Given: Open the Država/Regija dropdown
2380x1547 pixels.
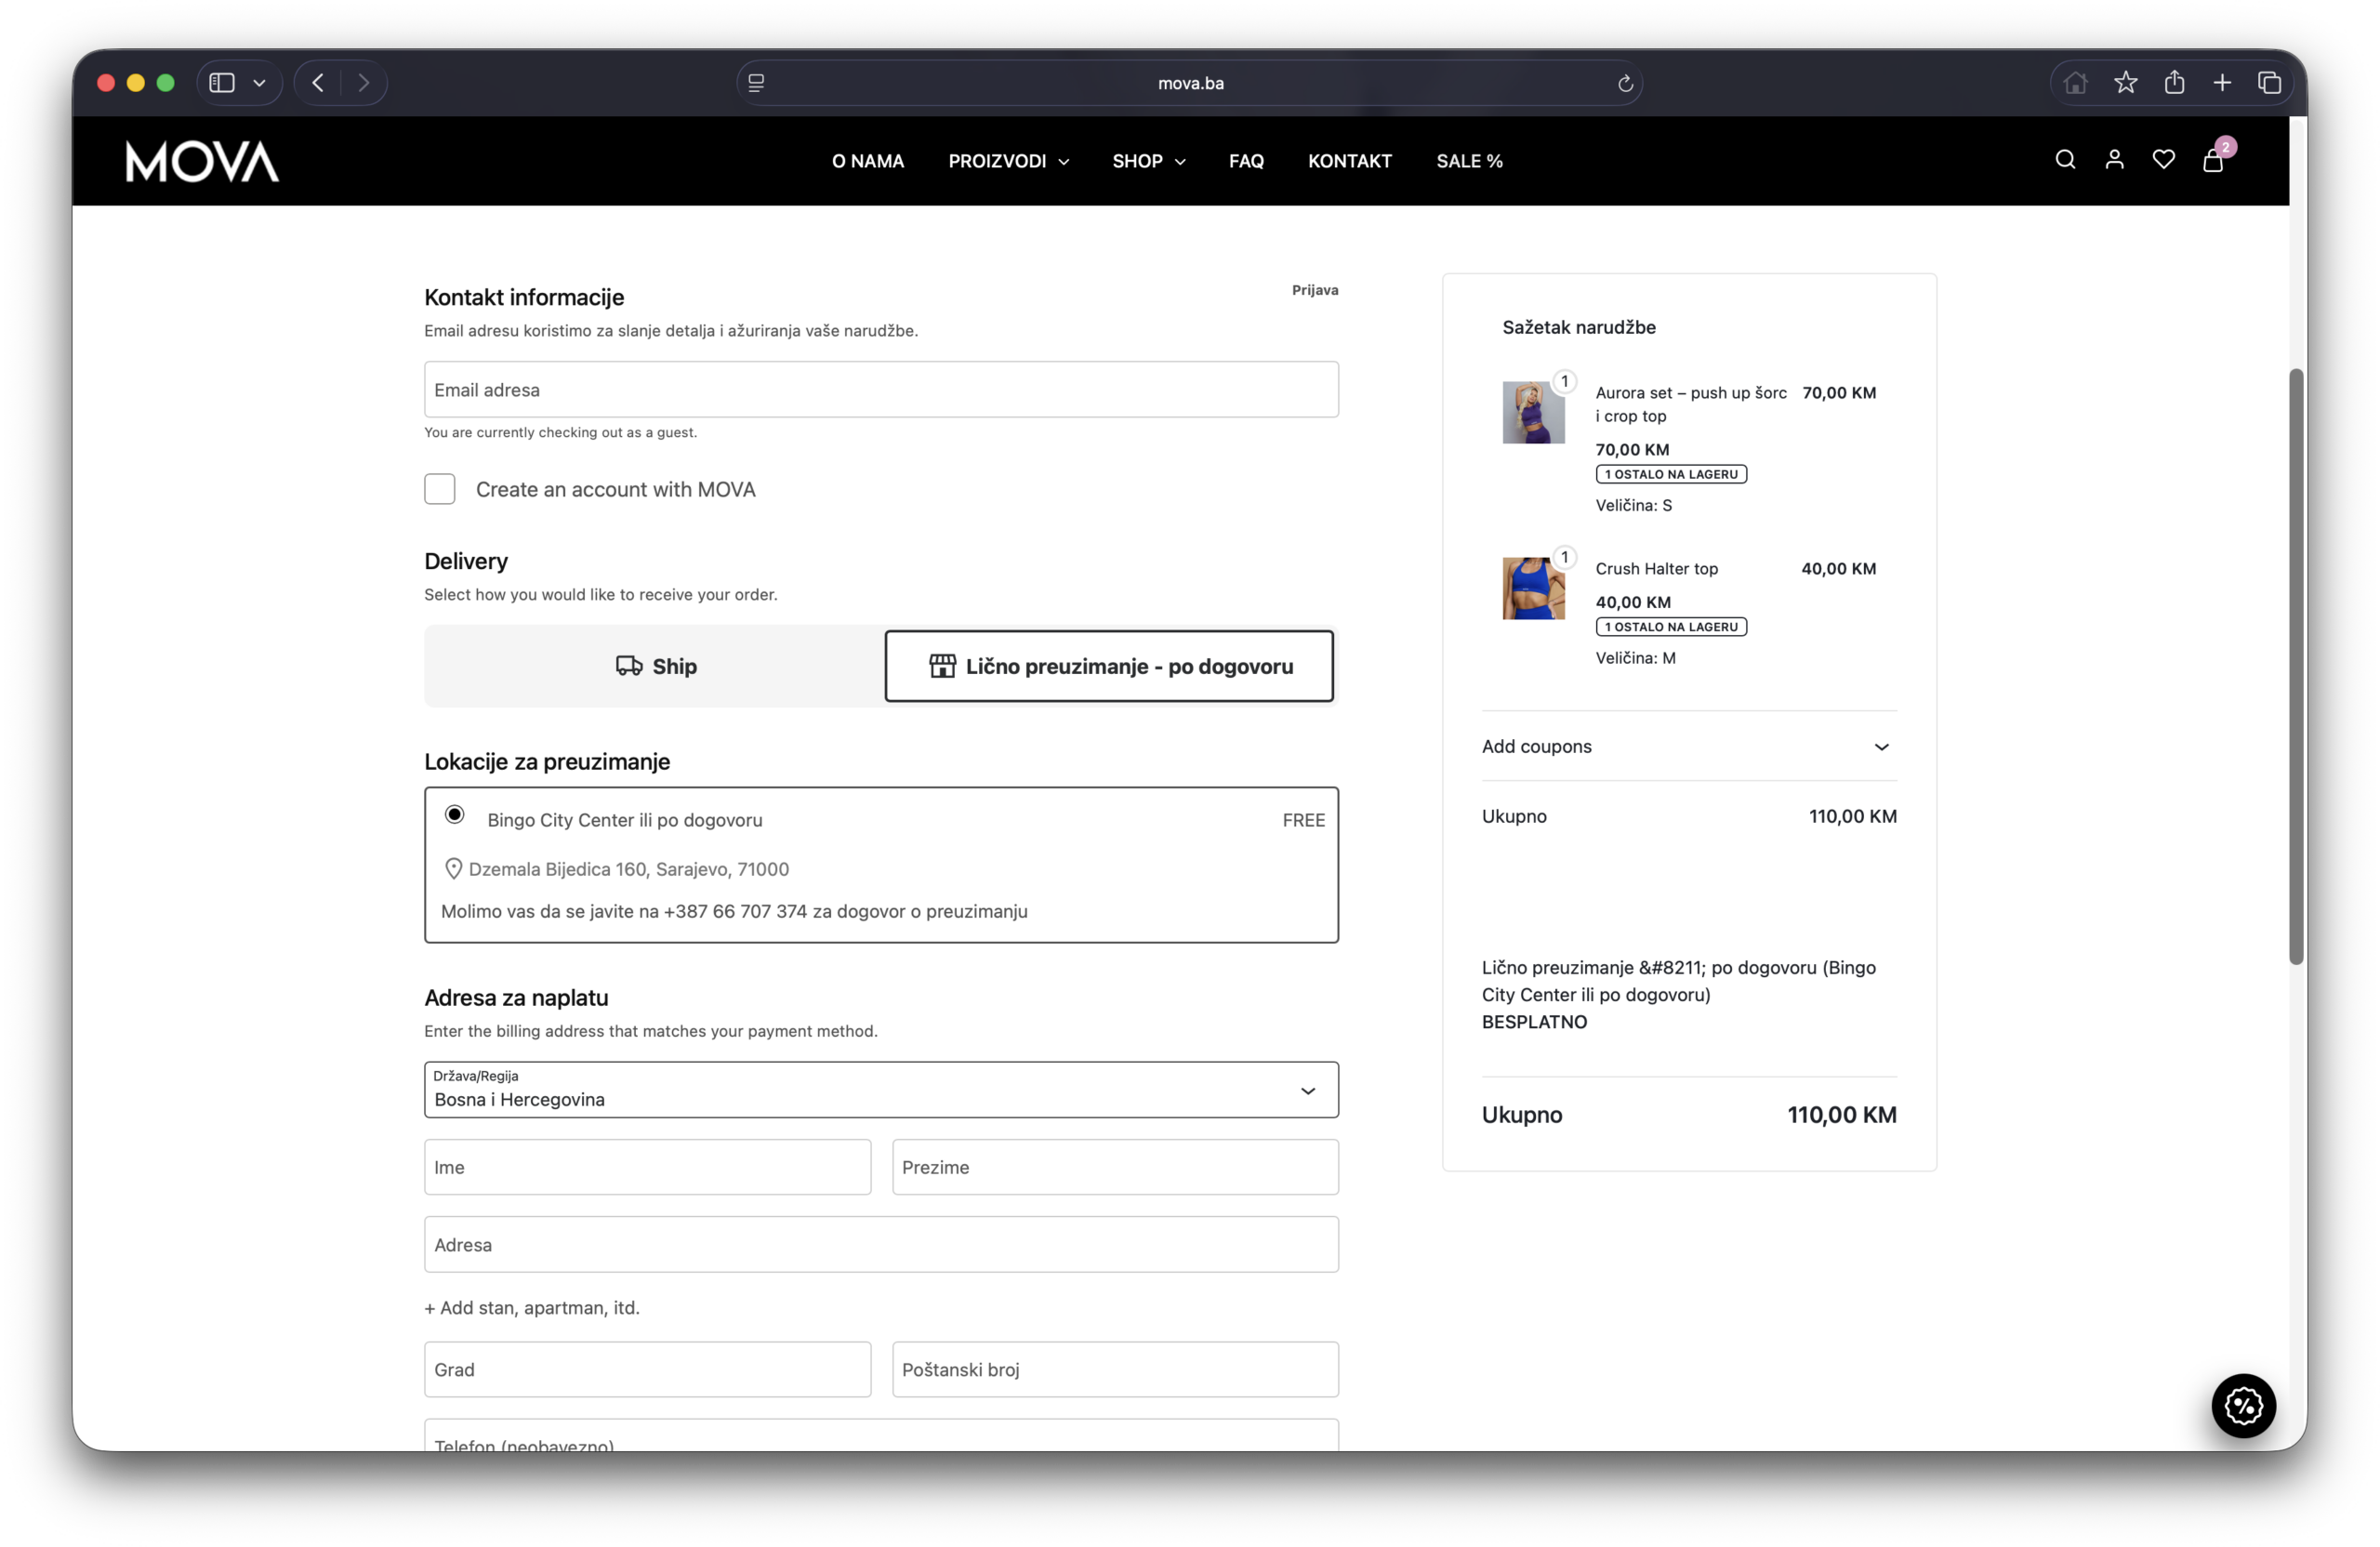Looking at the screenshot, I should point(881,1090).
